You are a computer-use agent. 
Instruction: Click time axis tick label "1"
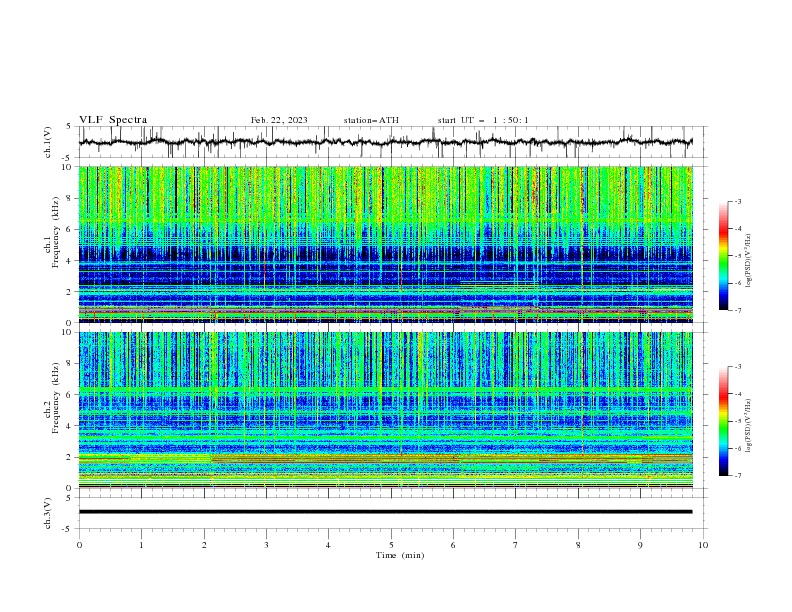pyautogui.click(x=141, y=545)
